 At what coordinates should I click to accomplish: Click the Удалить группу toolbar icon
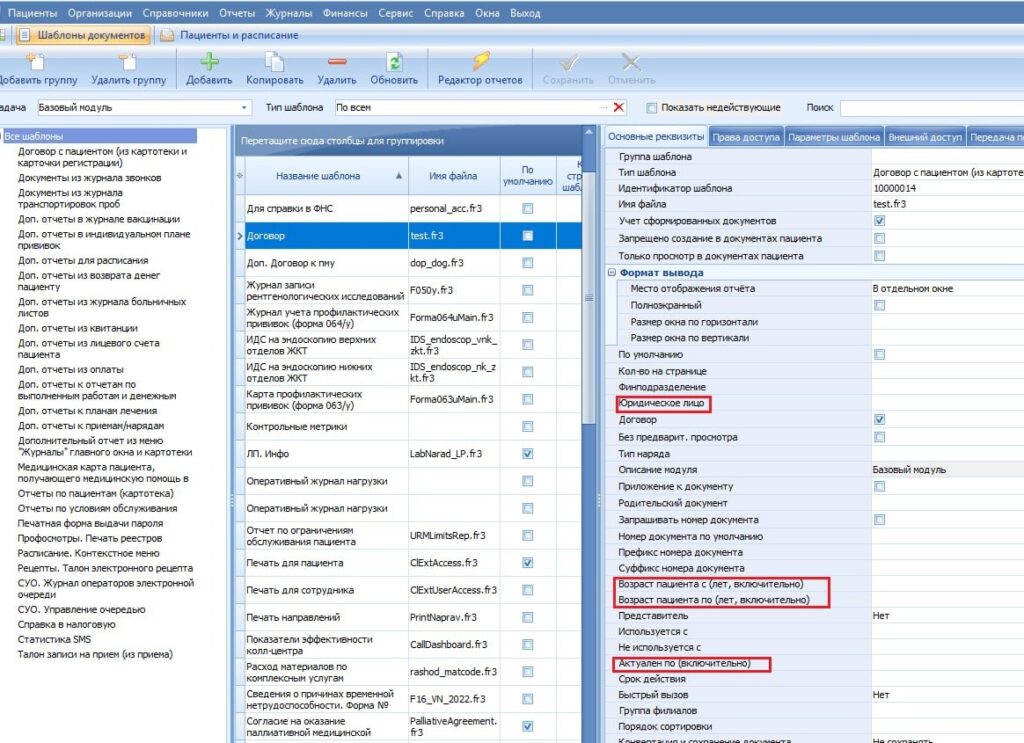pos(128,61)
